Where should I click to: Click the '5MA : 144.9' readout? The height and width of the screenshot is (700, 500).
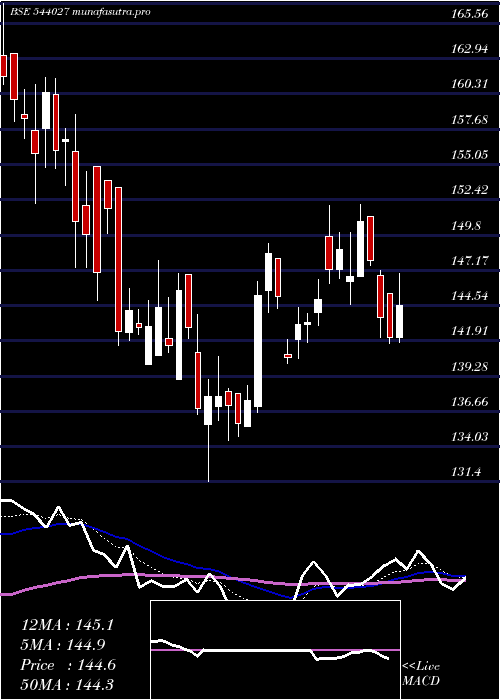coord(63,645)
